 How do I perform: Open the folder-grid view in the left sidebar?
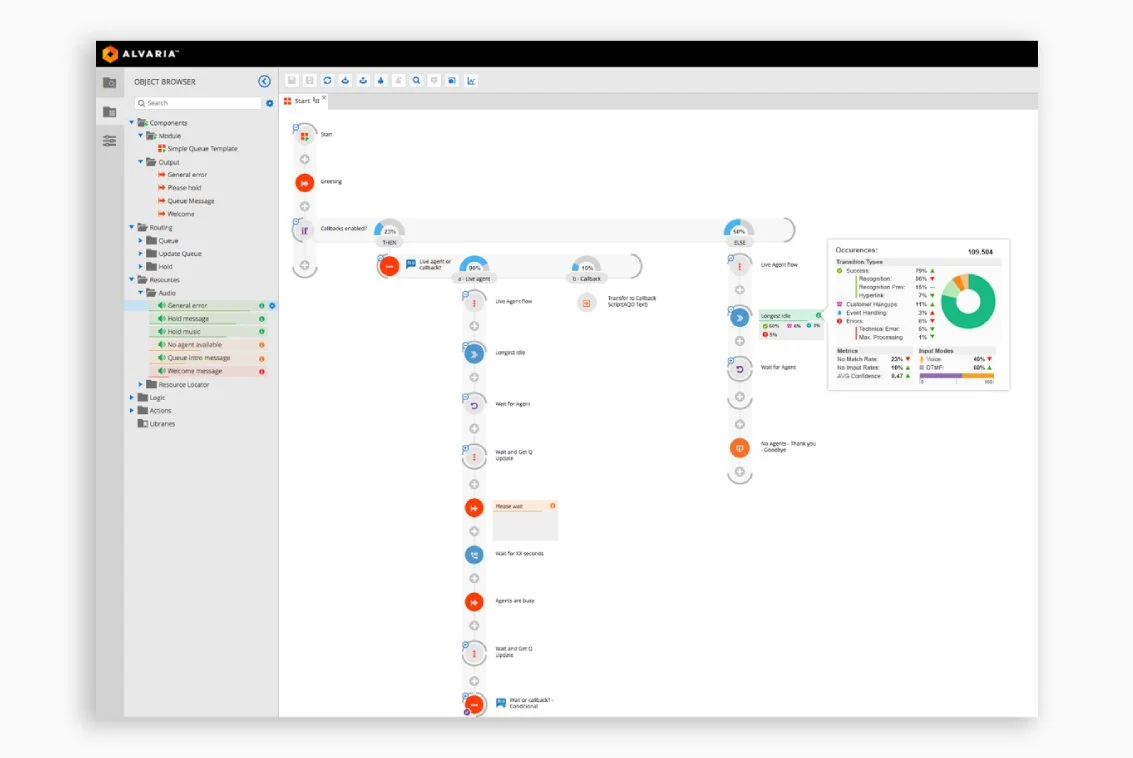coord(109,112)
